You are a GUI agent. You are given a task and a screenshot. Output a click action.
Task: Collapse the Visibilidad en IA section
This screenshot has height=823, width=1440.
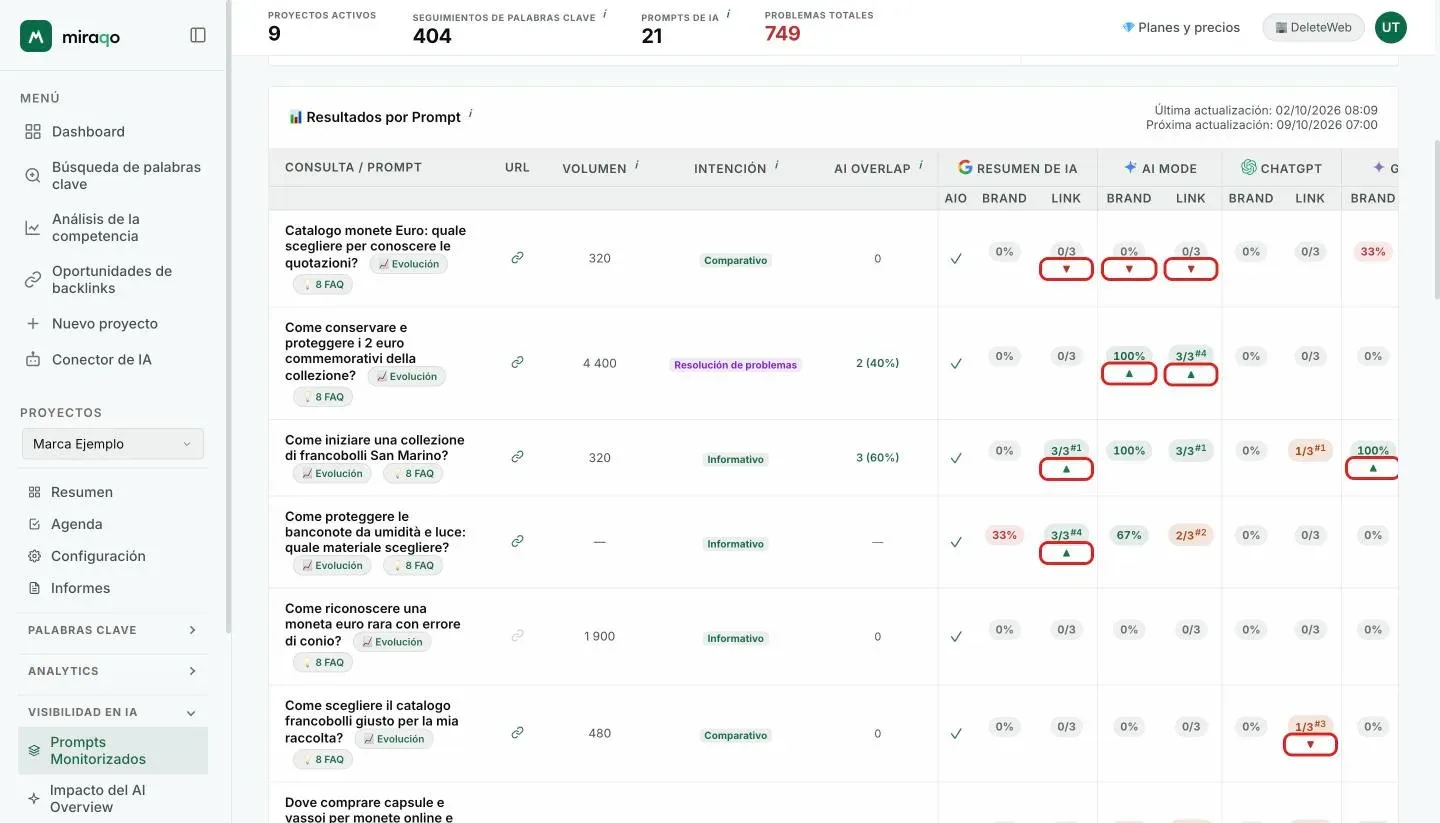pos(113,712)
